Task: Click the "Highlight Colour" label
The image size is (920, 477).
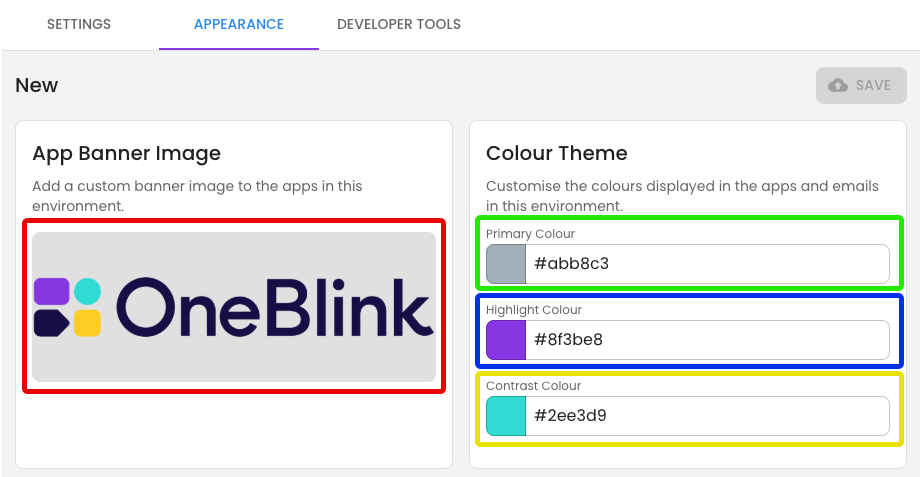Action: pyautogui.click(x=534, y=310)
